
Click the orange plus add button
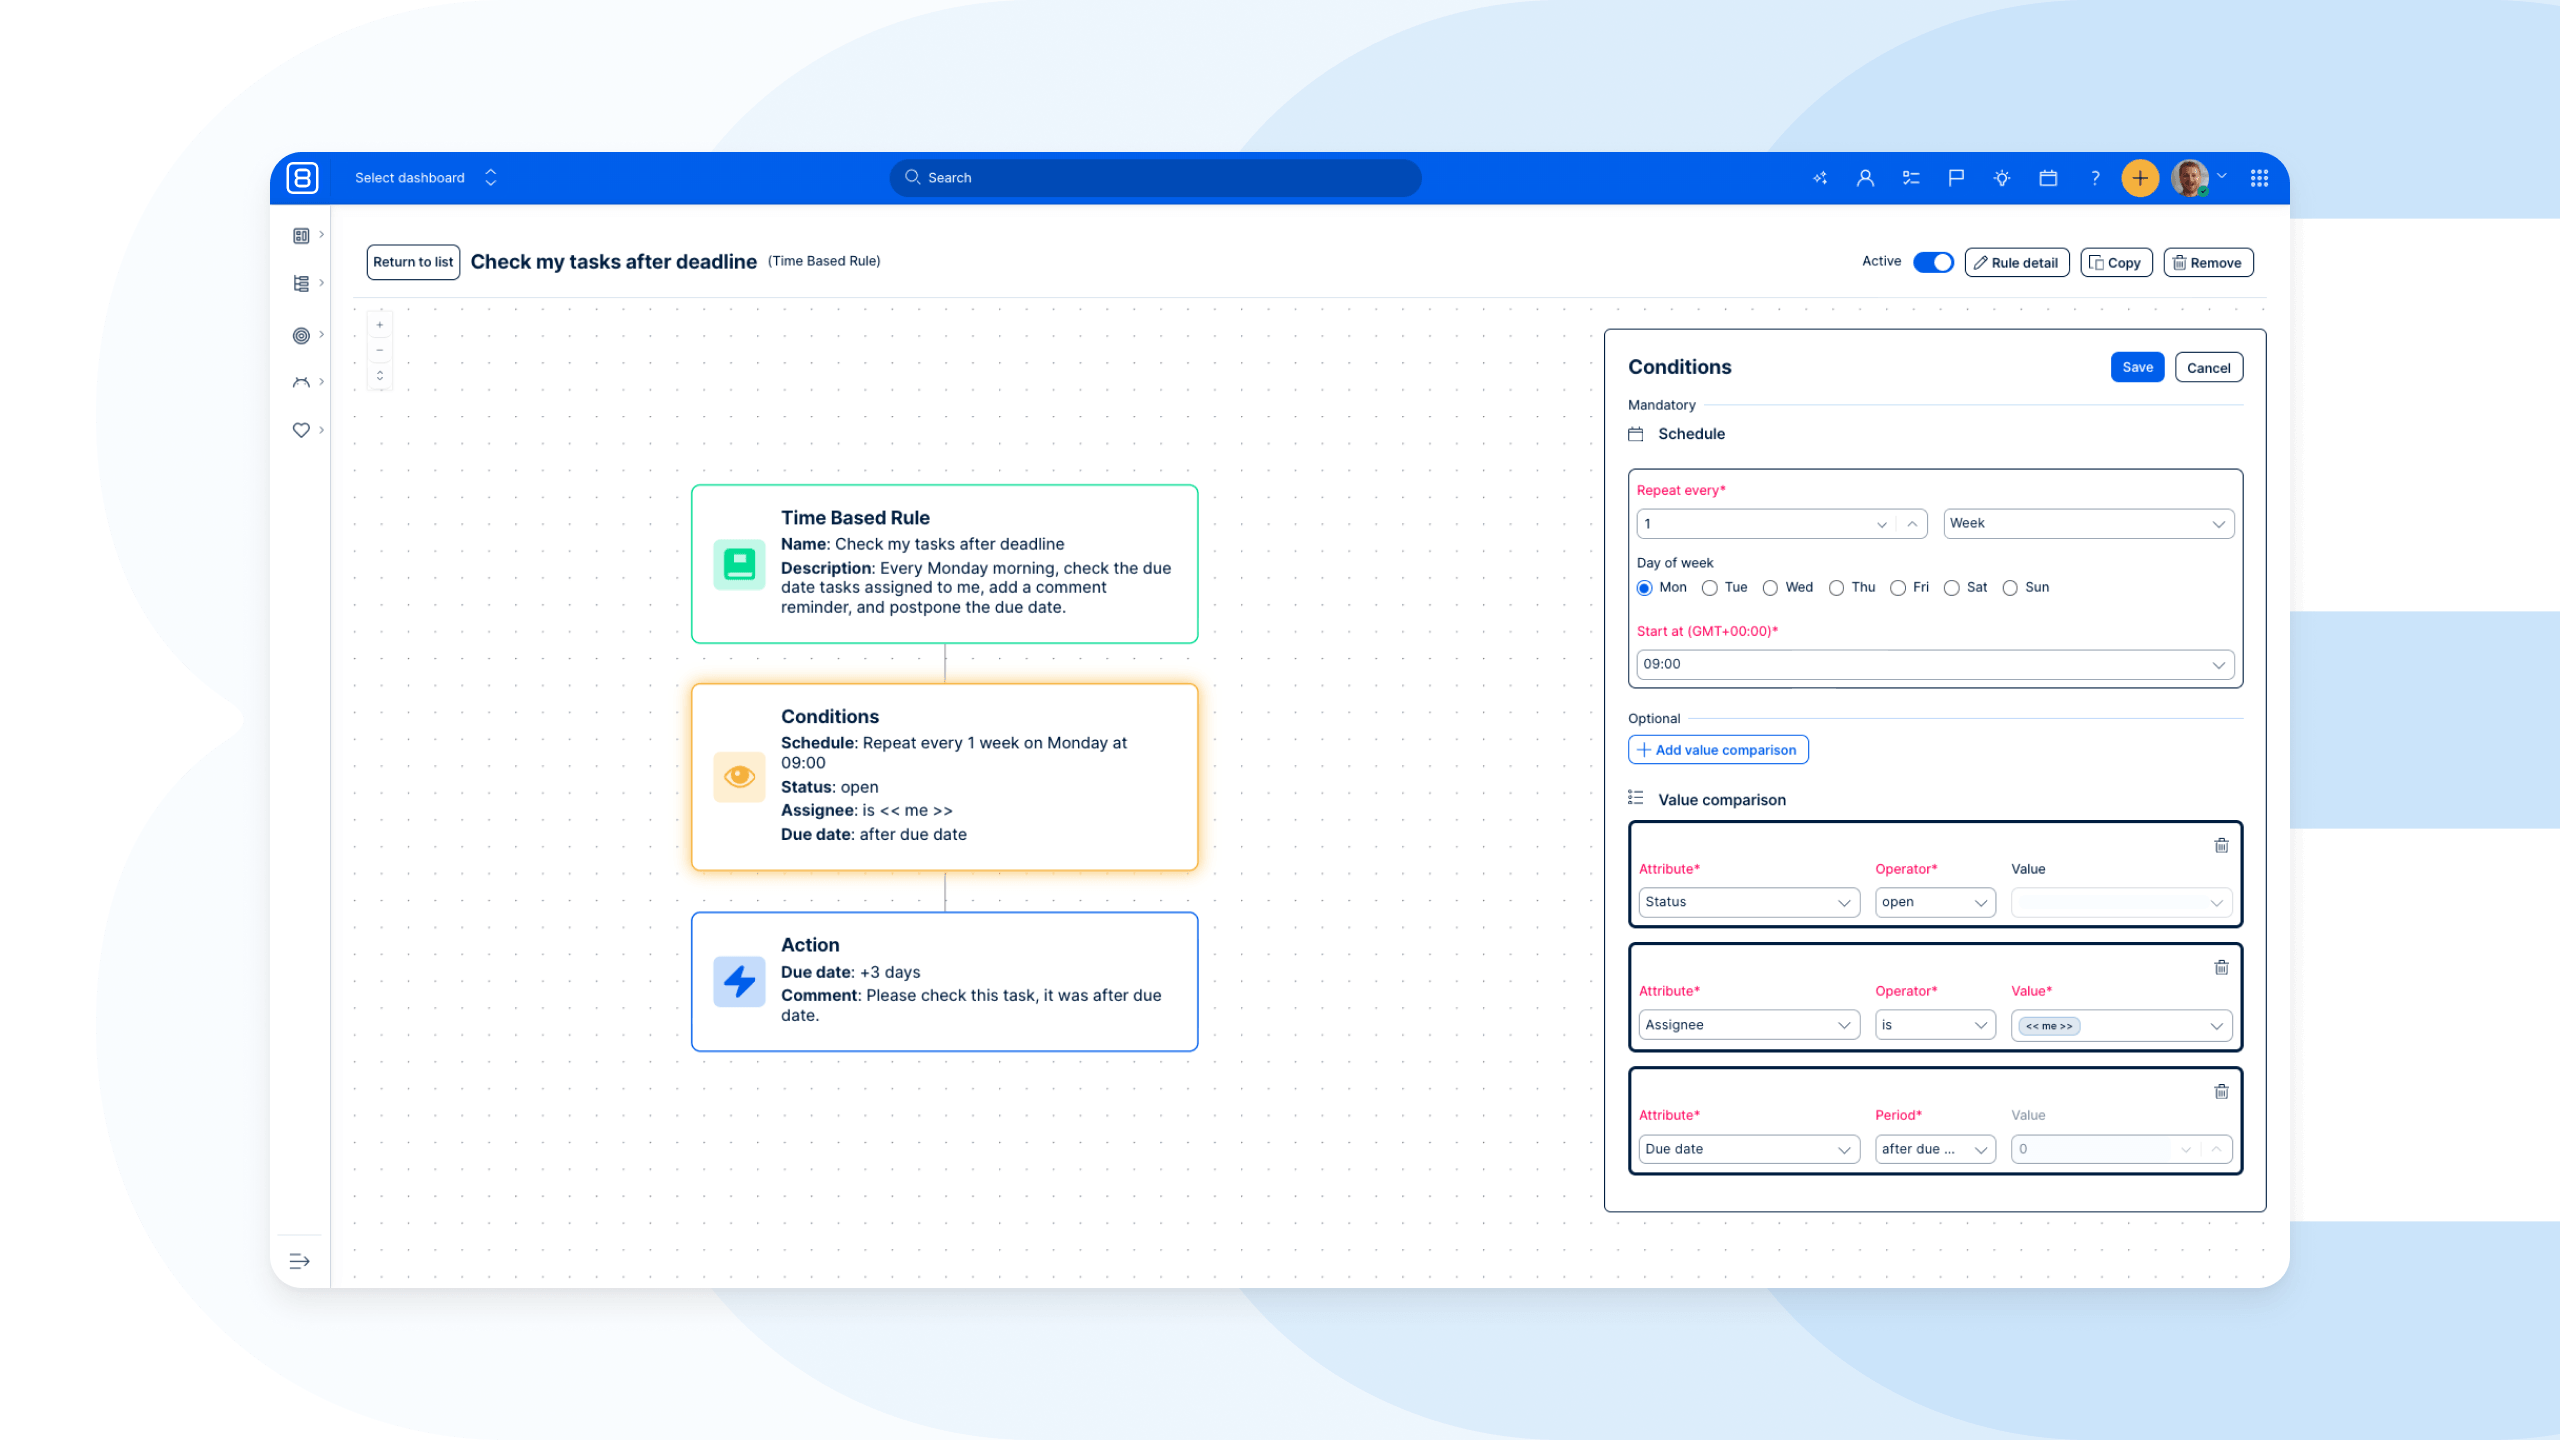(2140, 178)
